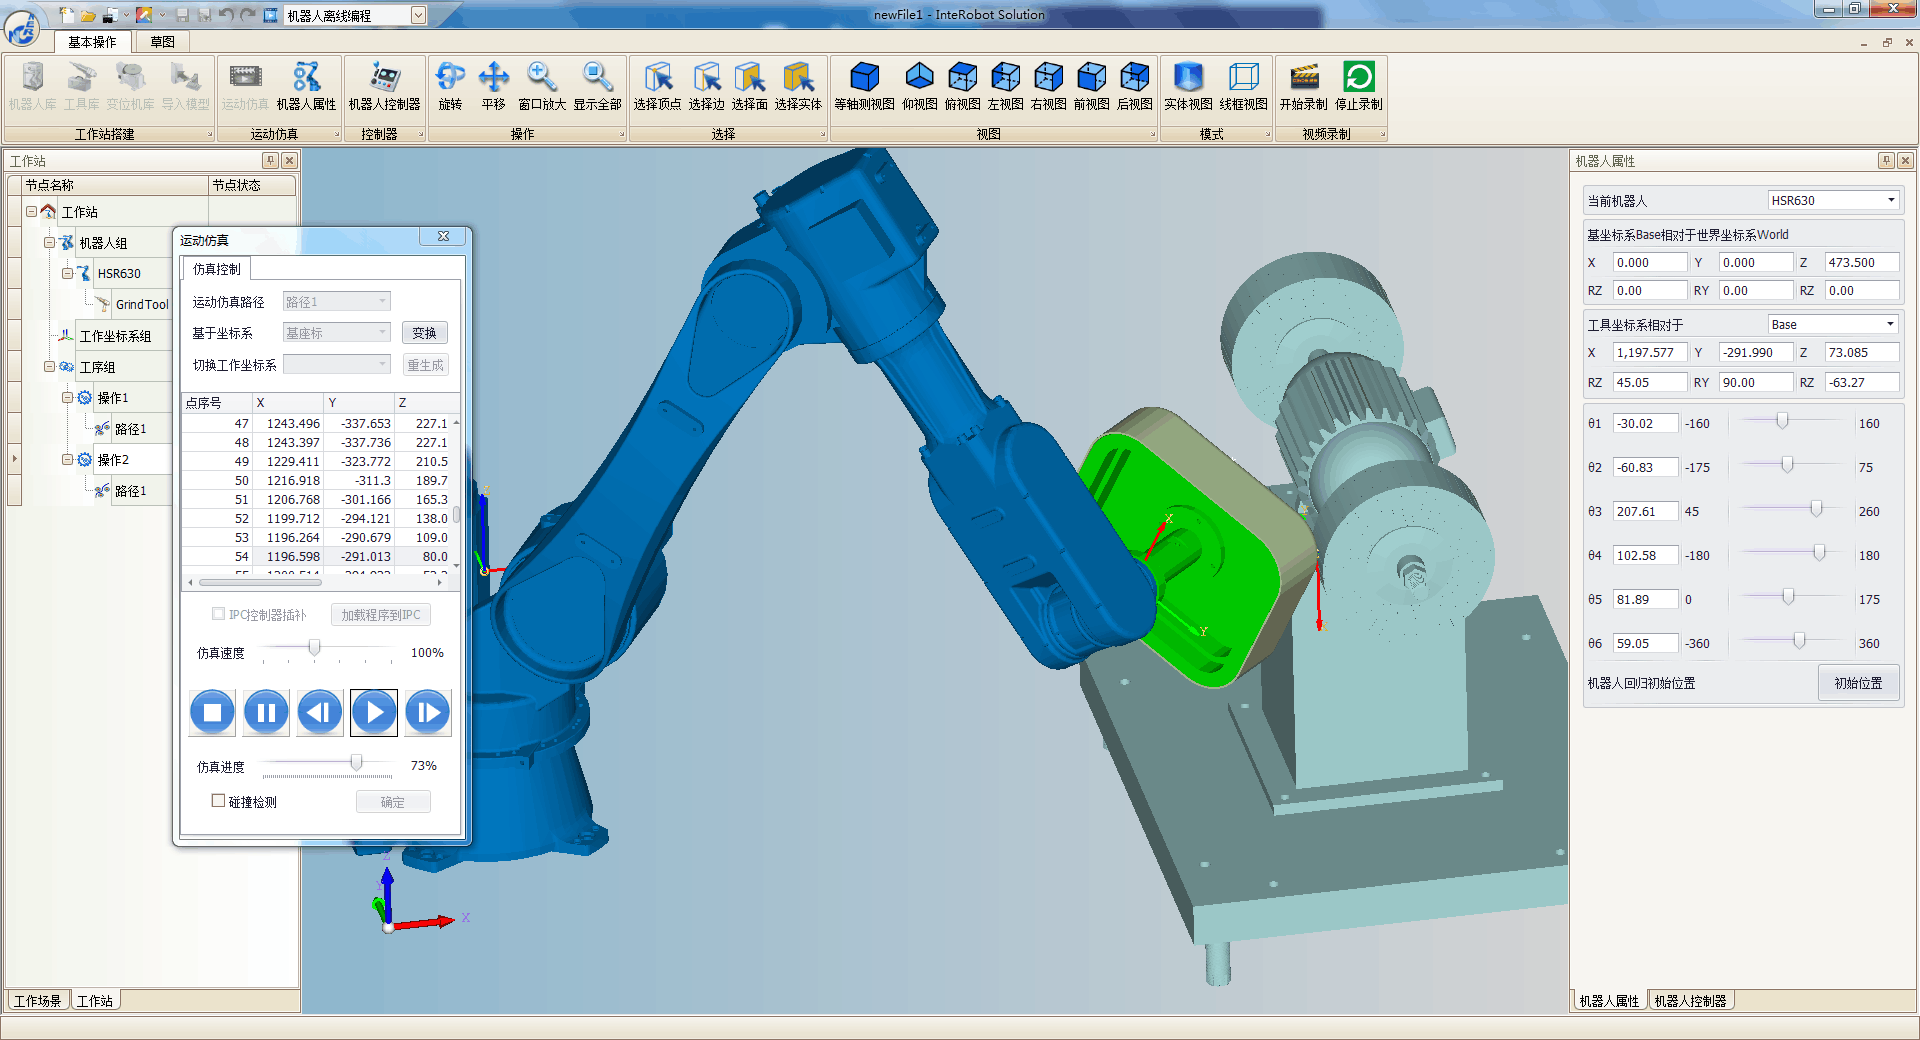Collapse the 机器人组 tree node
This screenshot has width=1920, height=1040.
[x=49, y=242]
